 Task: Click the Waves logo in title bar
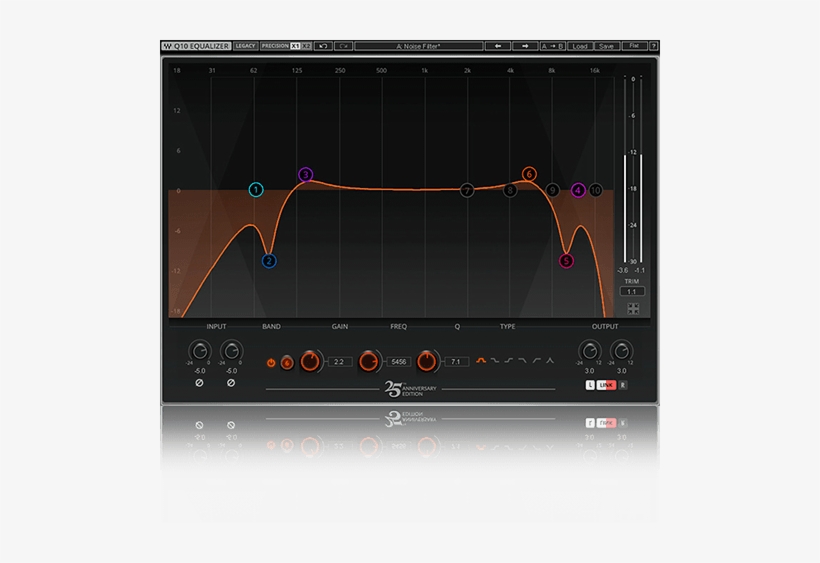167,46
